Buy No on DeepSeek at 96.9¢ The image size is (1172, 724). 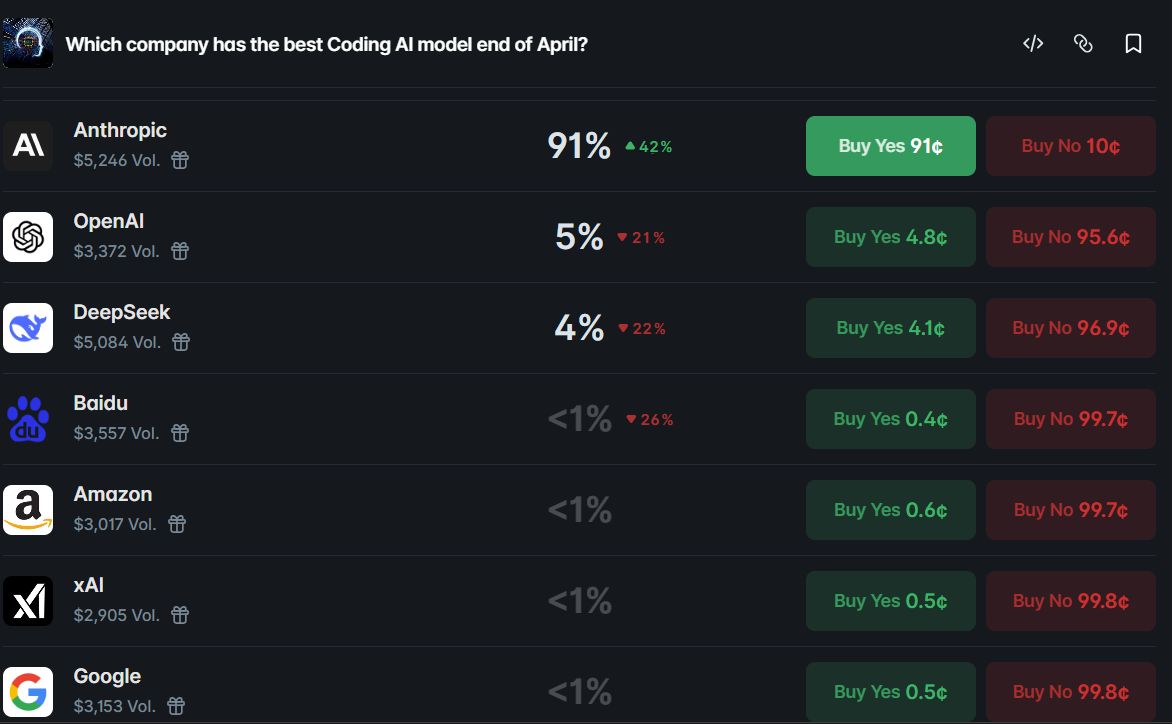pyautogui.click(x=1070, y=328)
